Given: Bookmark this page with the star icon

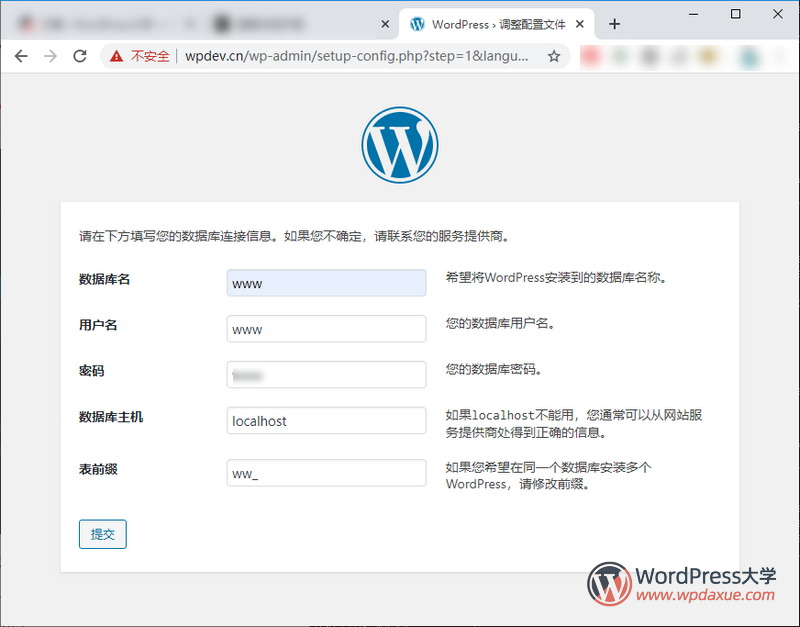Looking at the screenshot, I should click(553, 57).
